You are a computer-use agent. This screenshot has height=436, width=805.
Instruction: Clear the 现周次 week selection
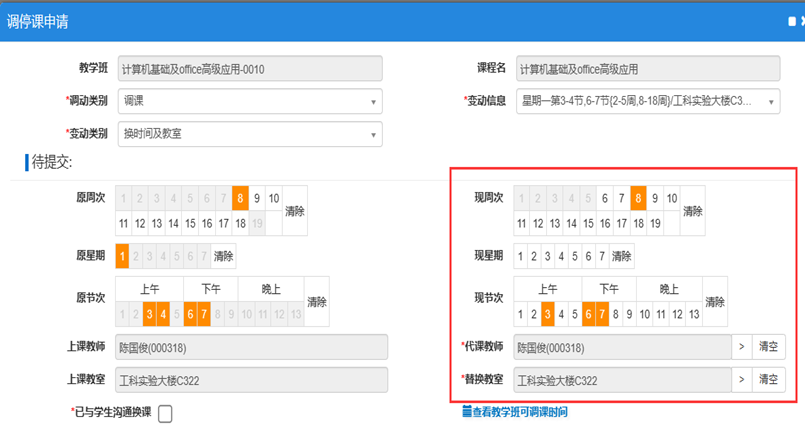(692, 211)
